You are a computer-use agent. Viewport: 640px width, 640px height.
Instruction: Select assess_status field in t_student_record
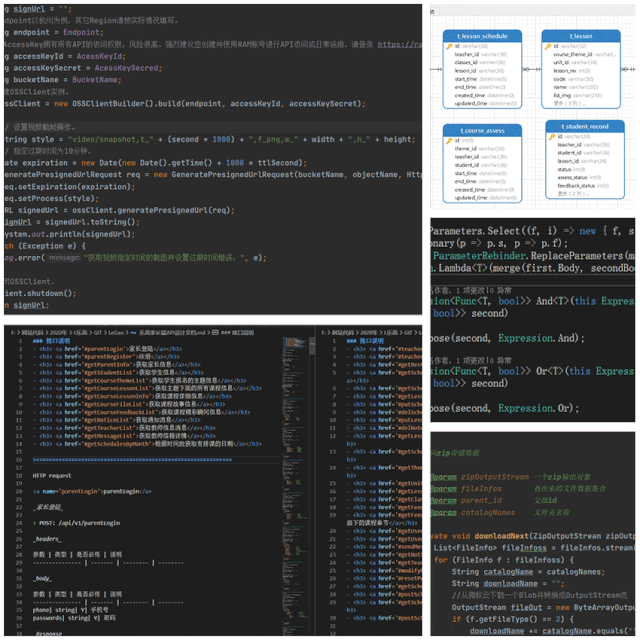tap(579, 178)
